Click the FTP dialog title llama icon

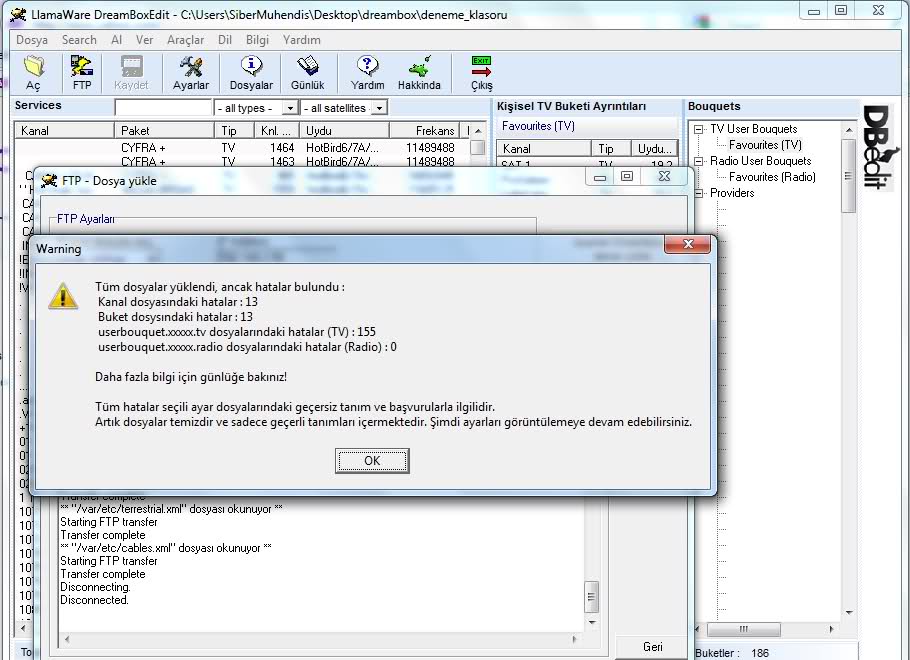pyautogui.click(x=49, y=181)
